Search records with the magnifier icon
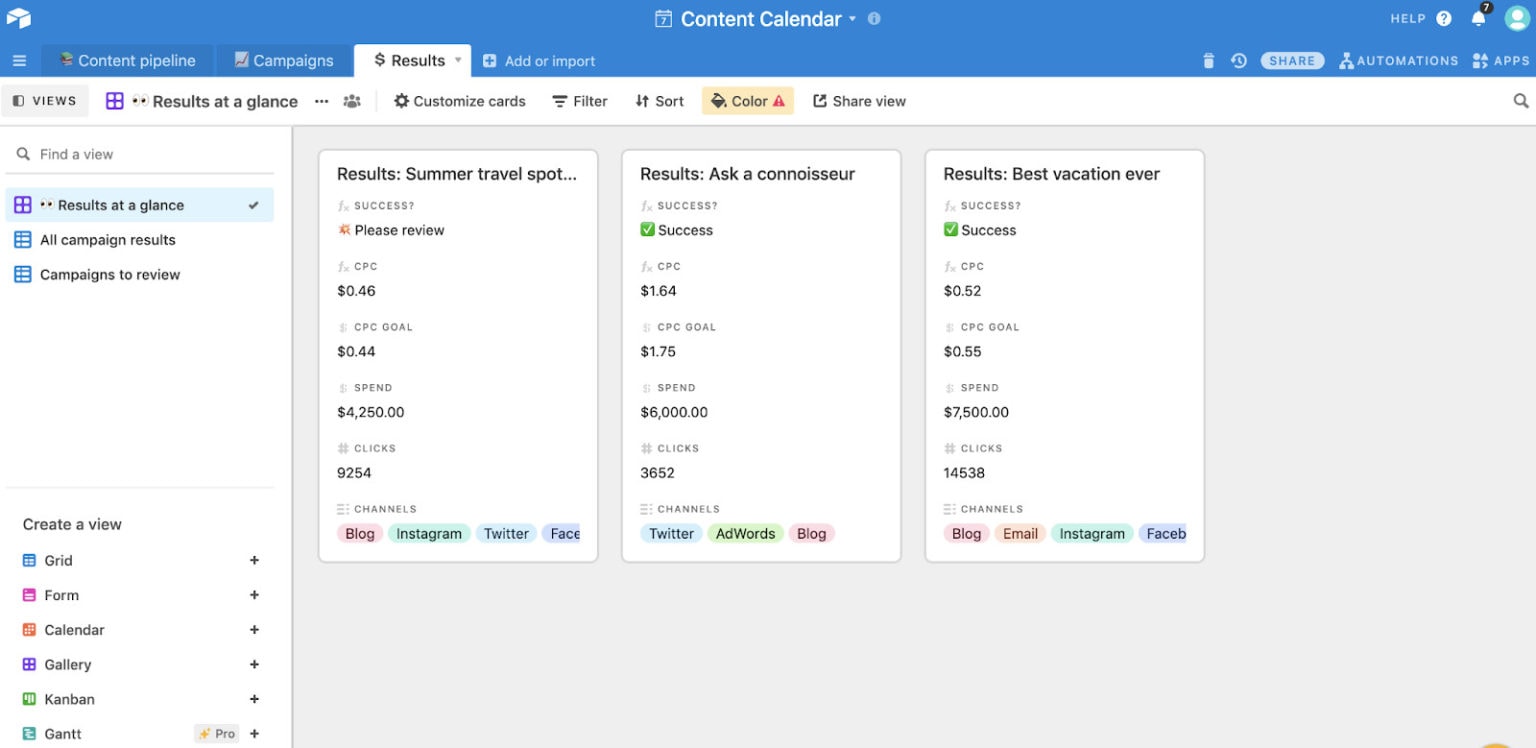Screen dimensions: 1536x748 (x=1520, y=100)
